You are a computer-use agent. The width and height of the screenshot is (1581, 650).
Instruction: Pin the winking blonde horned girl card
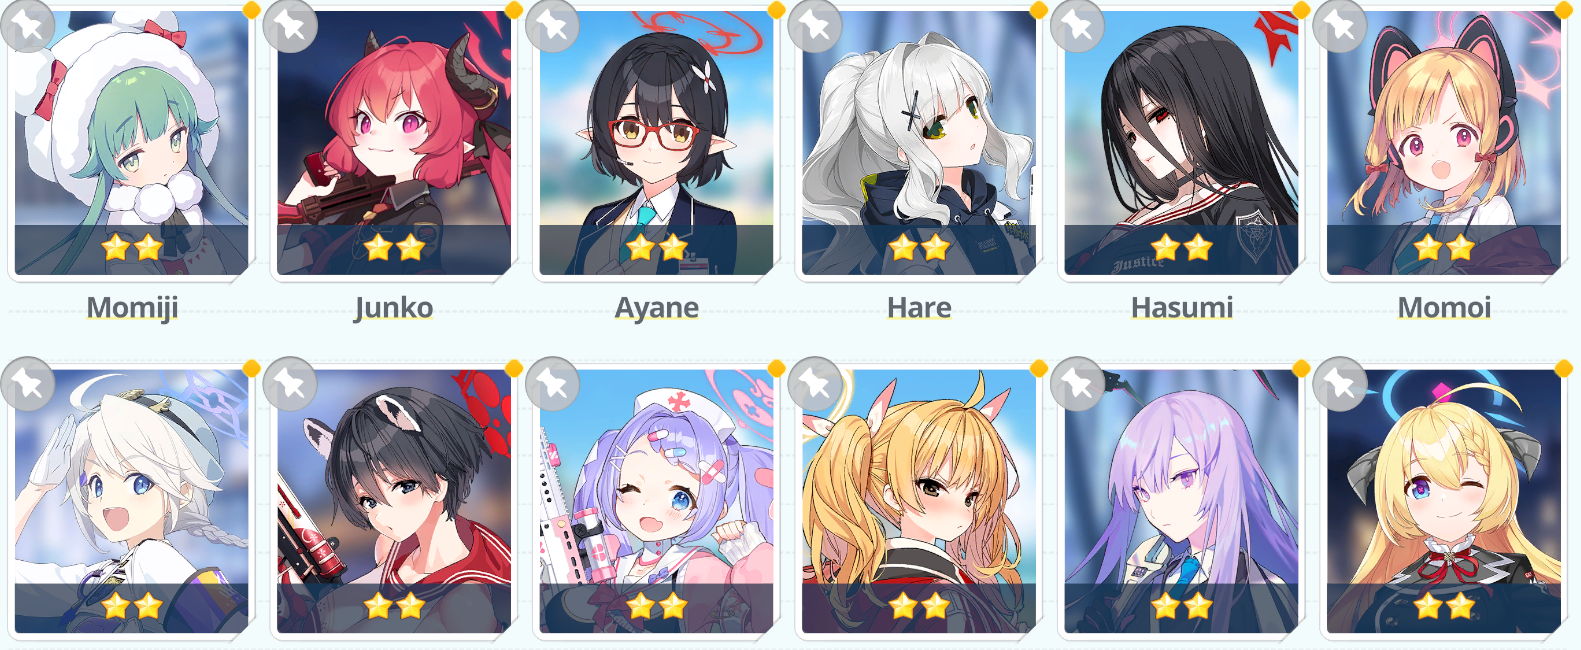tap(1340, 383)
